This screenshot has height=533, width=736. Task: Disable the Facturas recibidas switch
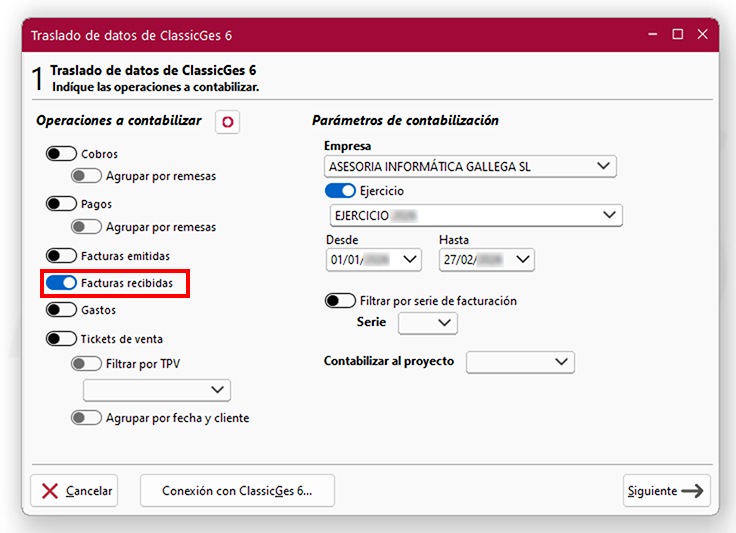pos(61,283)
